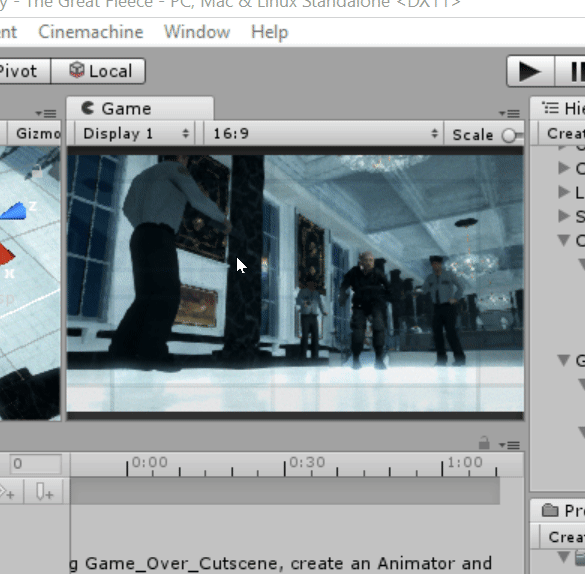The width and height of the screenshot is (585, 574).
Task: Open the Cinemachine menu
Action: [x=91, y=32]
